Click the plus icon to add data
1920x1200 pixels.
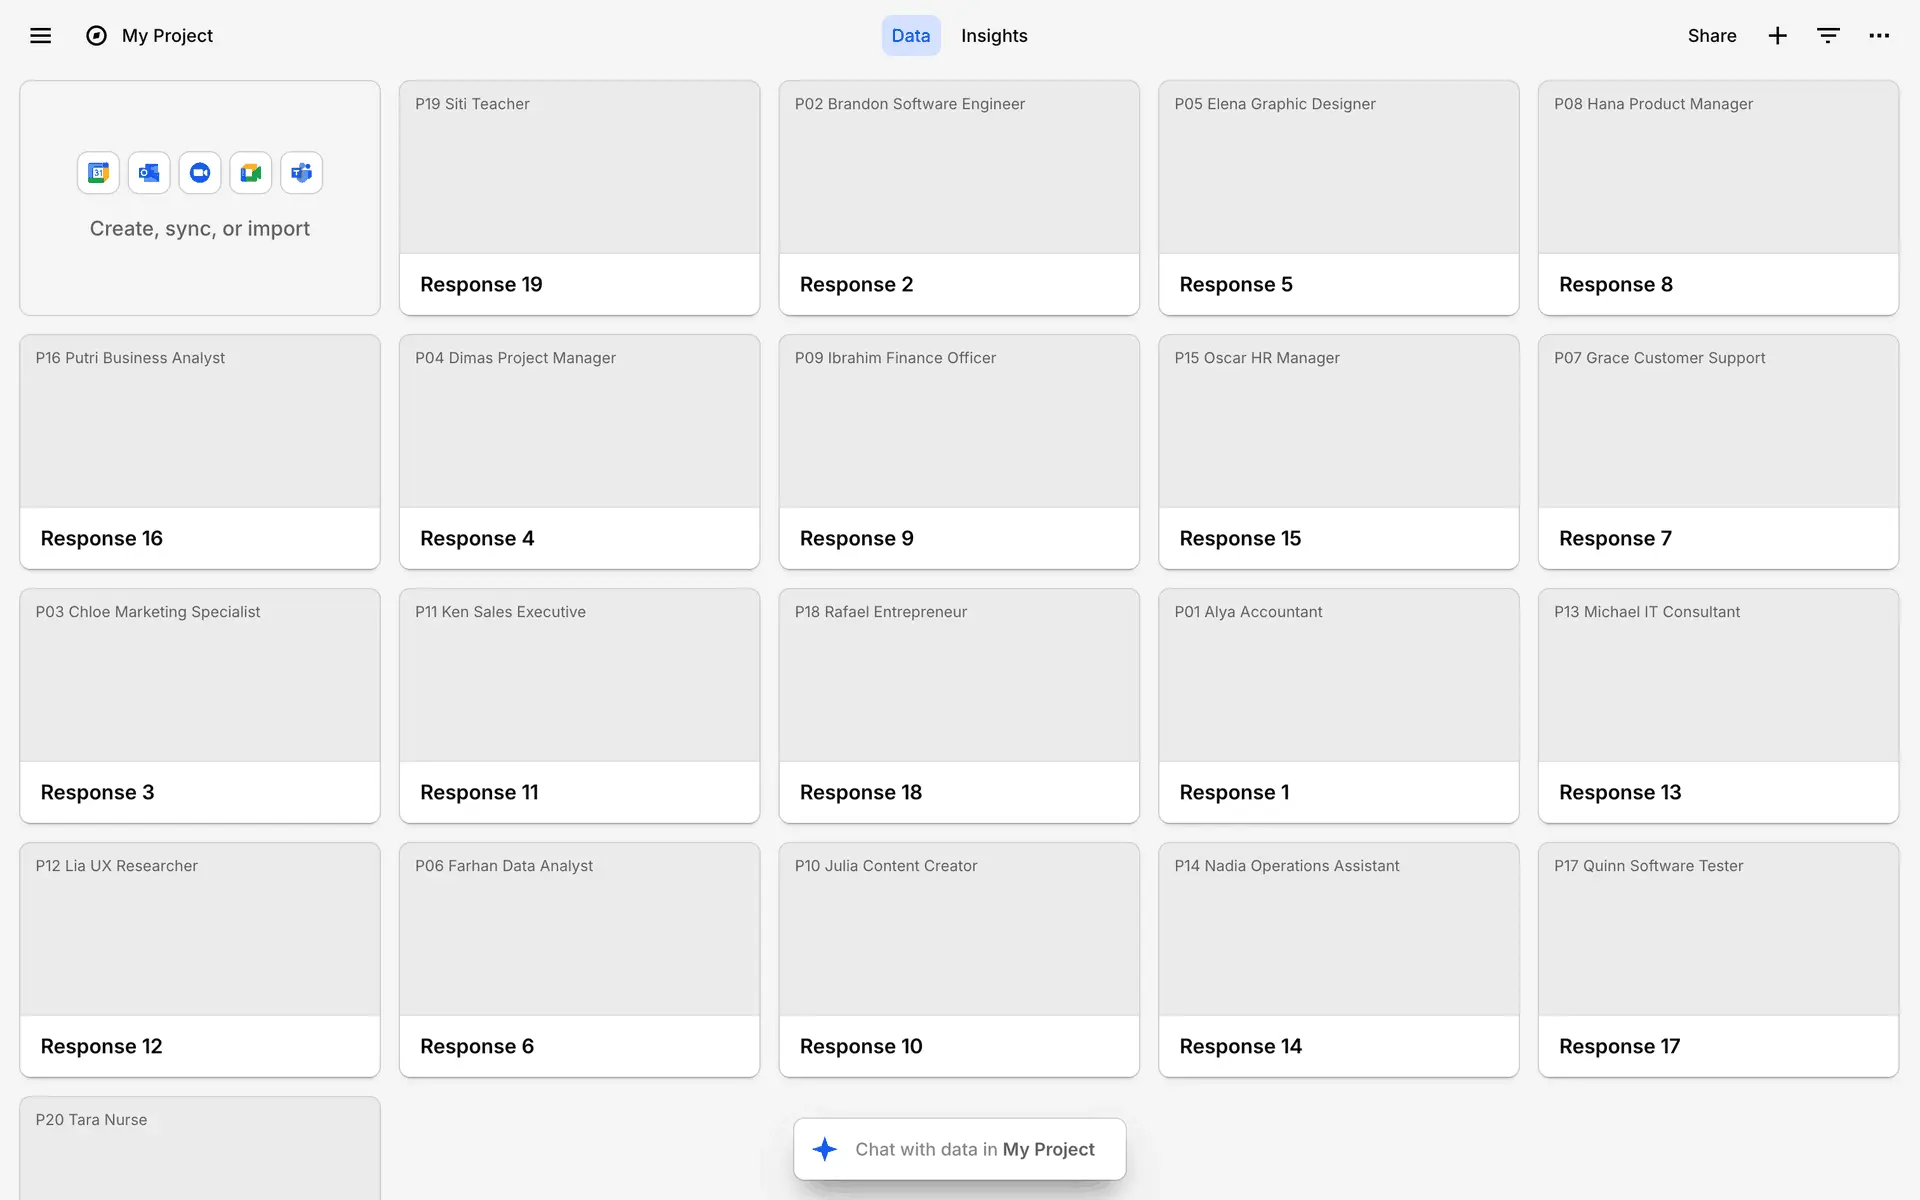pyautogui.click(x=1777, y=36)
